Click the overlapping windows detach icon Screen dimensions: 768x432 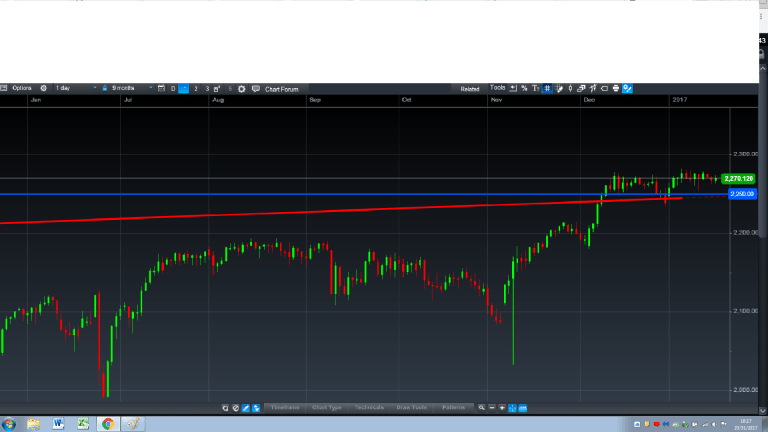(581, 88)
